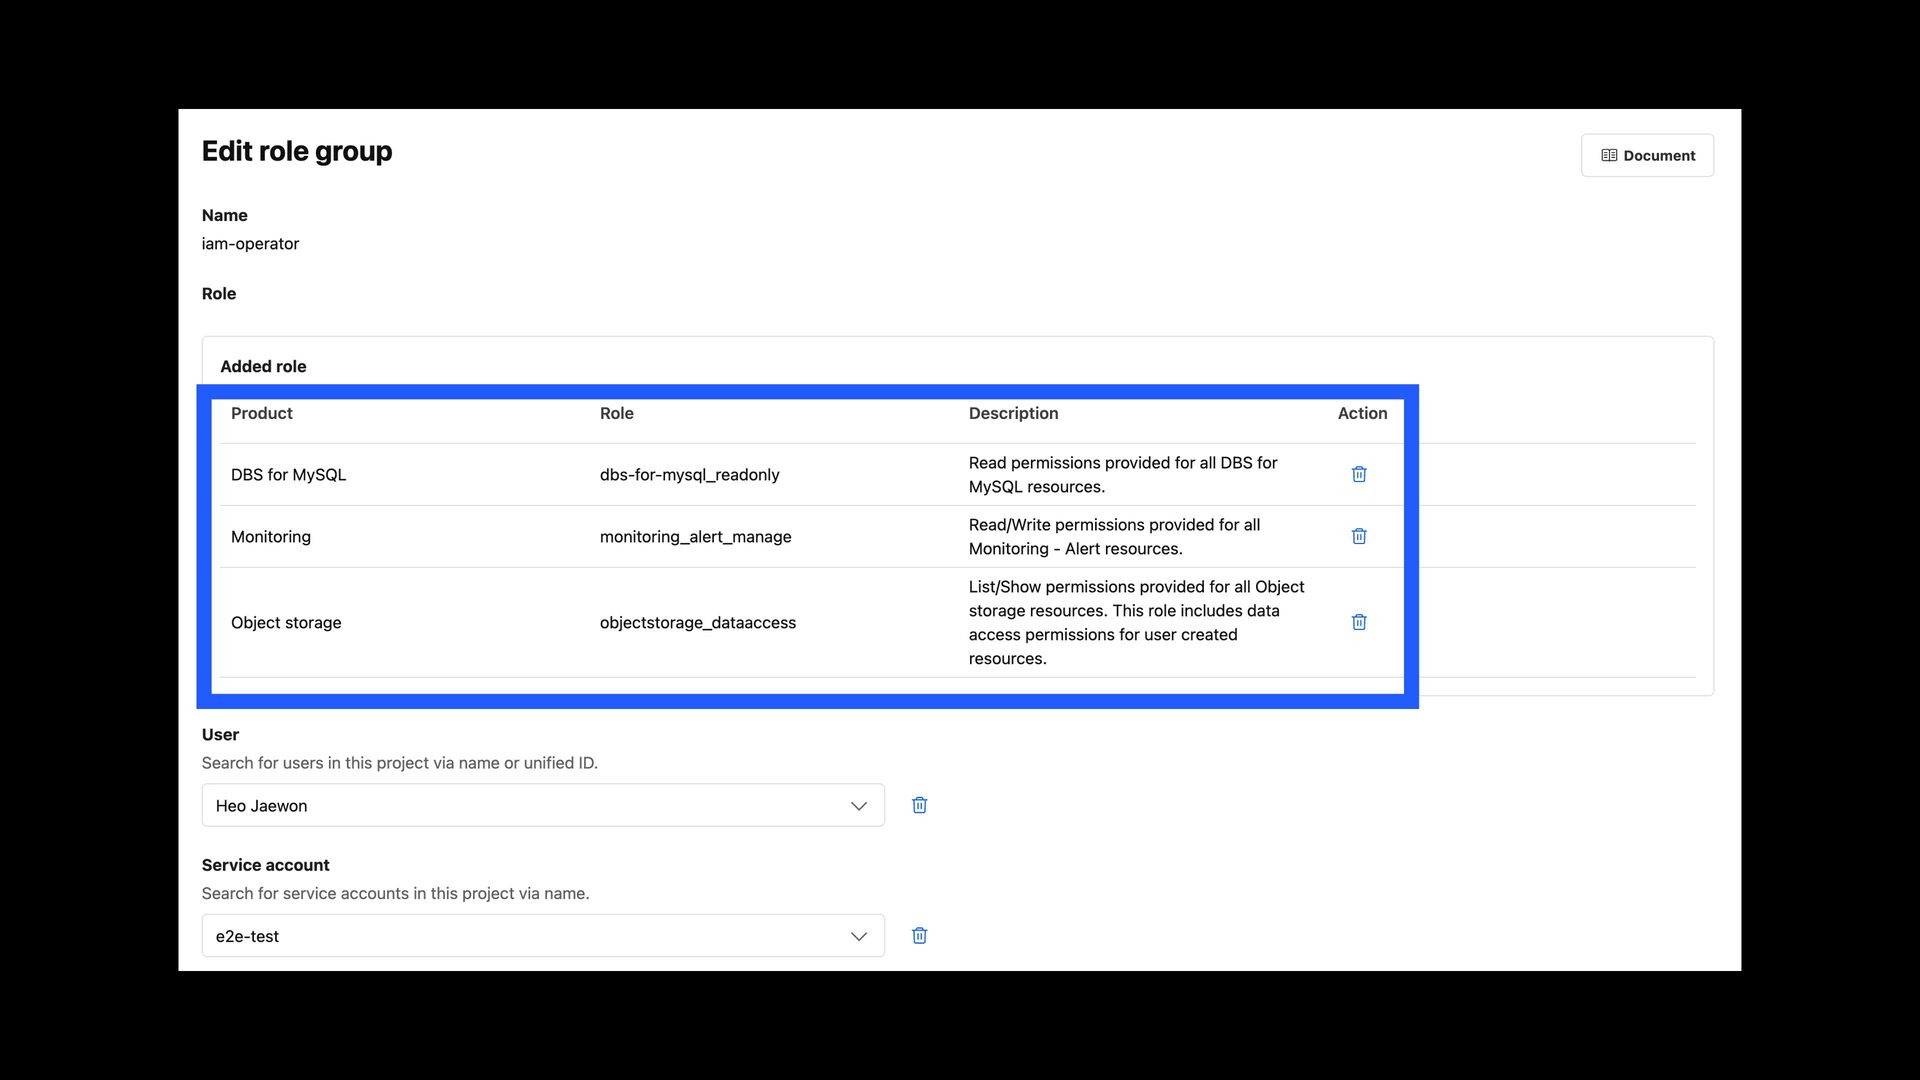Delete the Object storage role row
1920x1080 pixels.
(1359, 622)
